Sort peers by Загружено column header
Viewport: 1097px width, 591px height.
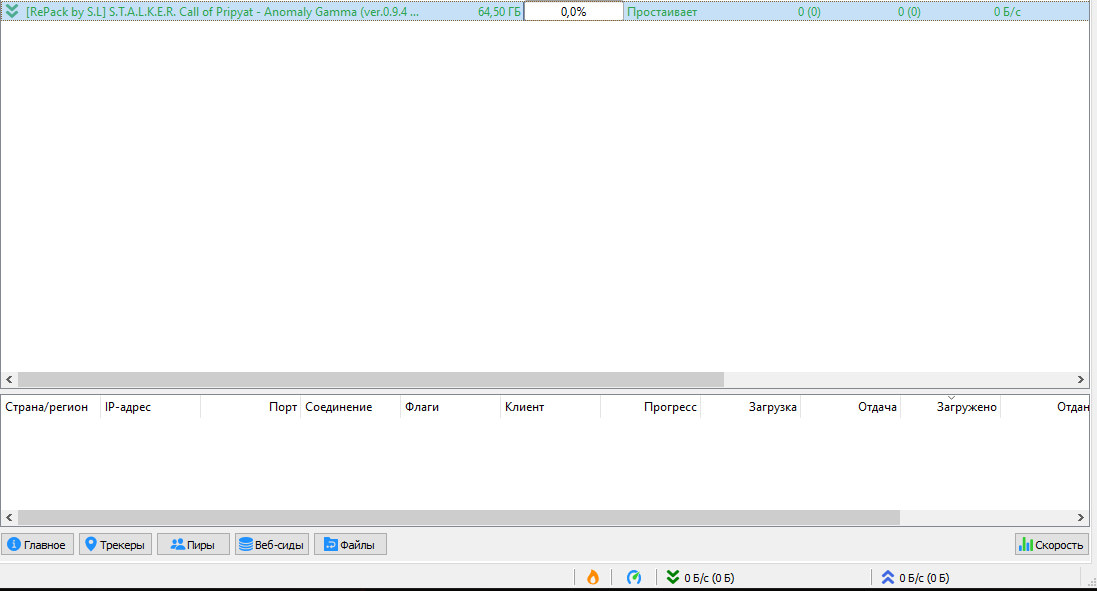click(x=966, y=407)
